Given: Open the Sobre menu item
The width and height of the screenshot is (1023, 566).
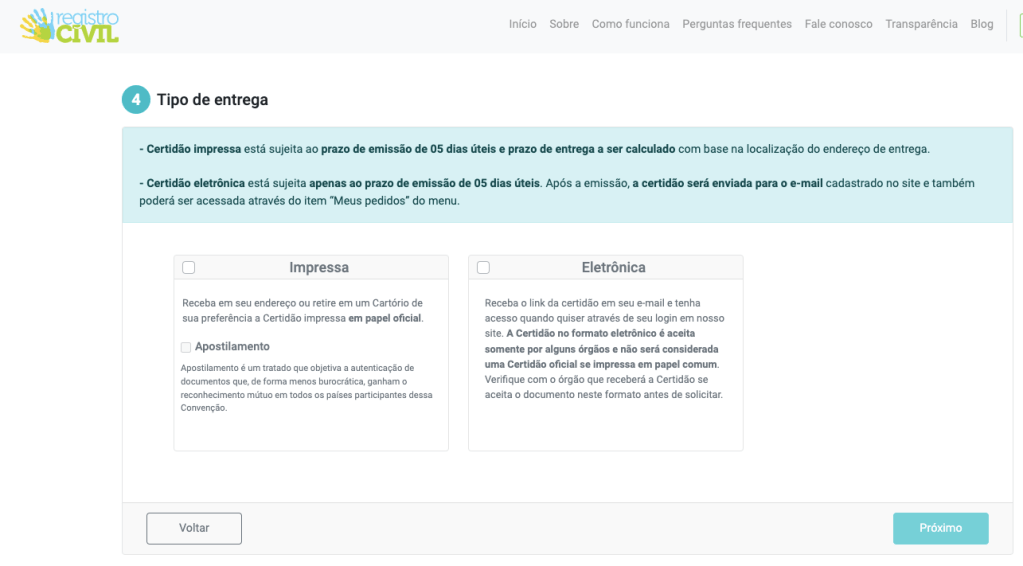Looking at the screenshot, I should 564,24.
